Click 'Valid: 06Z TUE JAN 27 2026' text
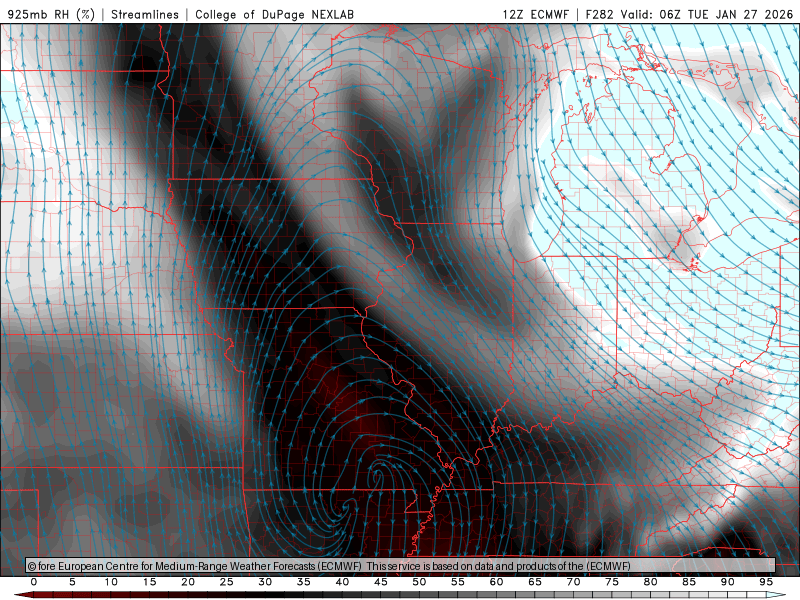This screenshot has width=800, height=600. (707, 14)
